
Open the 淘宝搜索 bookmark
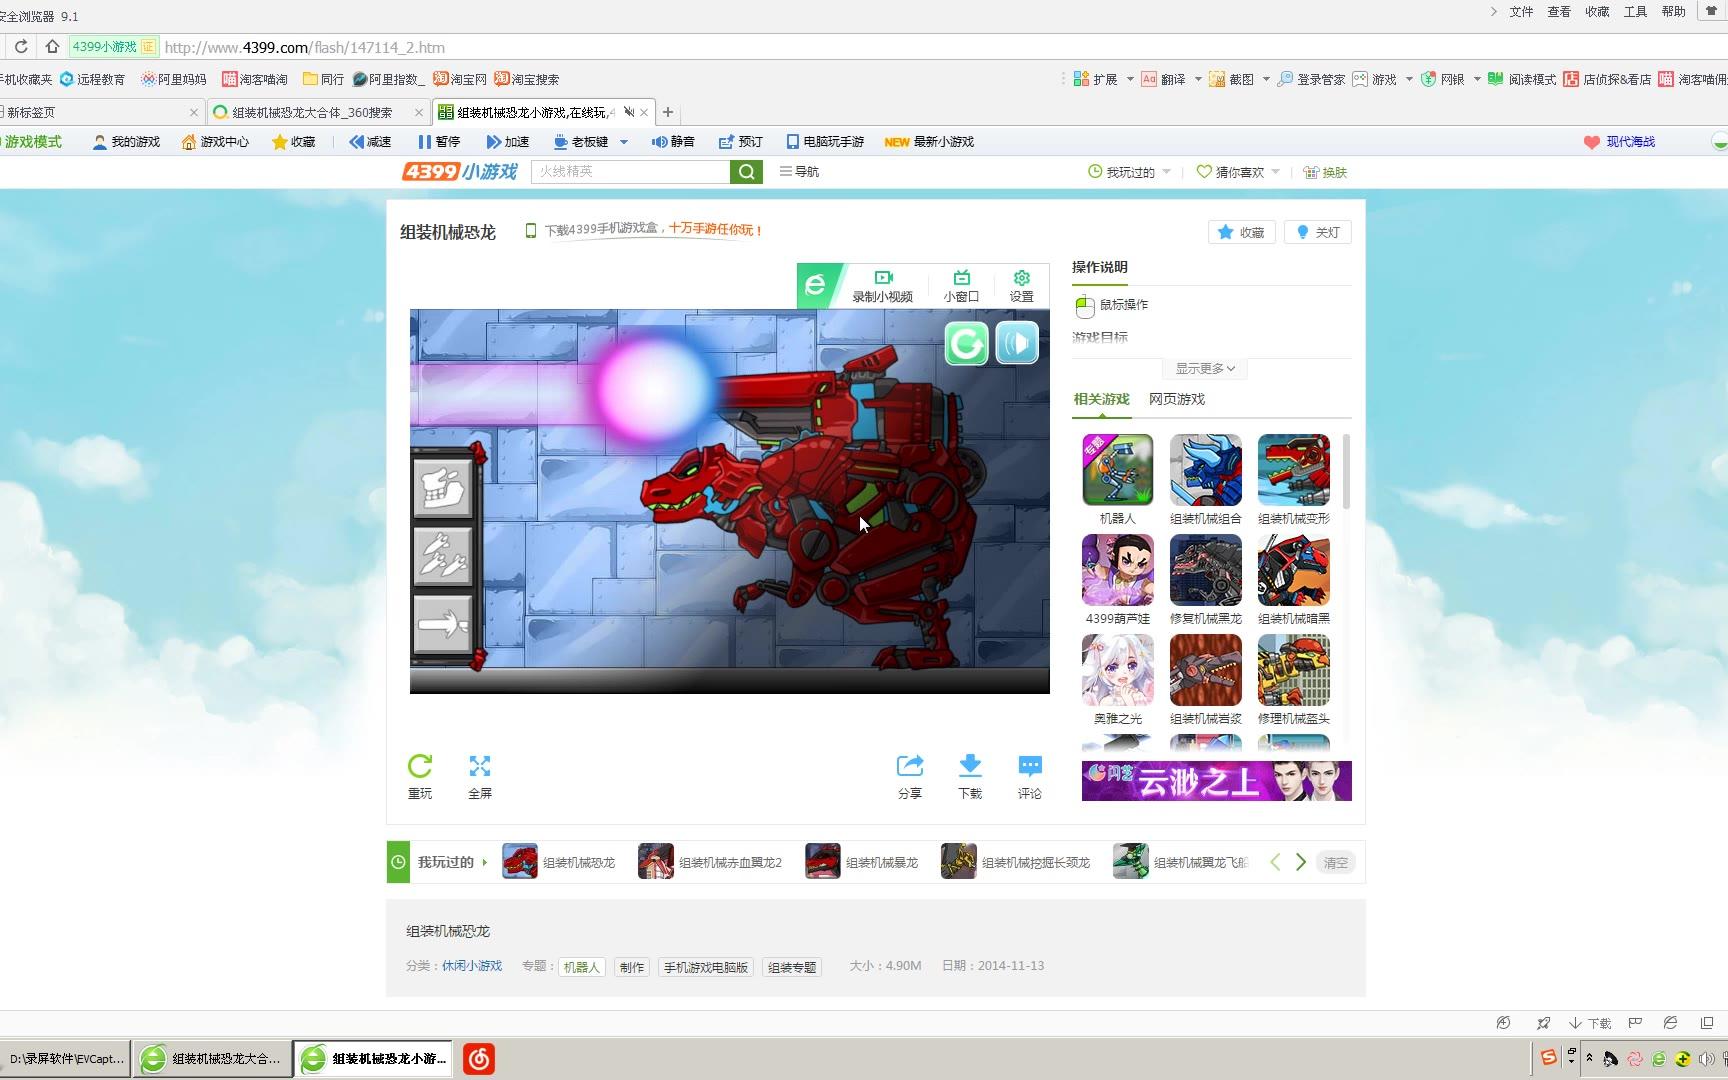pyautogui.click(x=527, y=79)
